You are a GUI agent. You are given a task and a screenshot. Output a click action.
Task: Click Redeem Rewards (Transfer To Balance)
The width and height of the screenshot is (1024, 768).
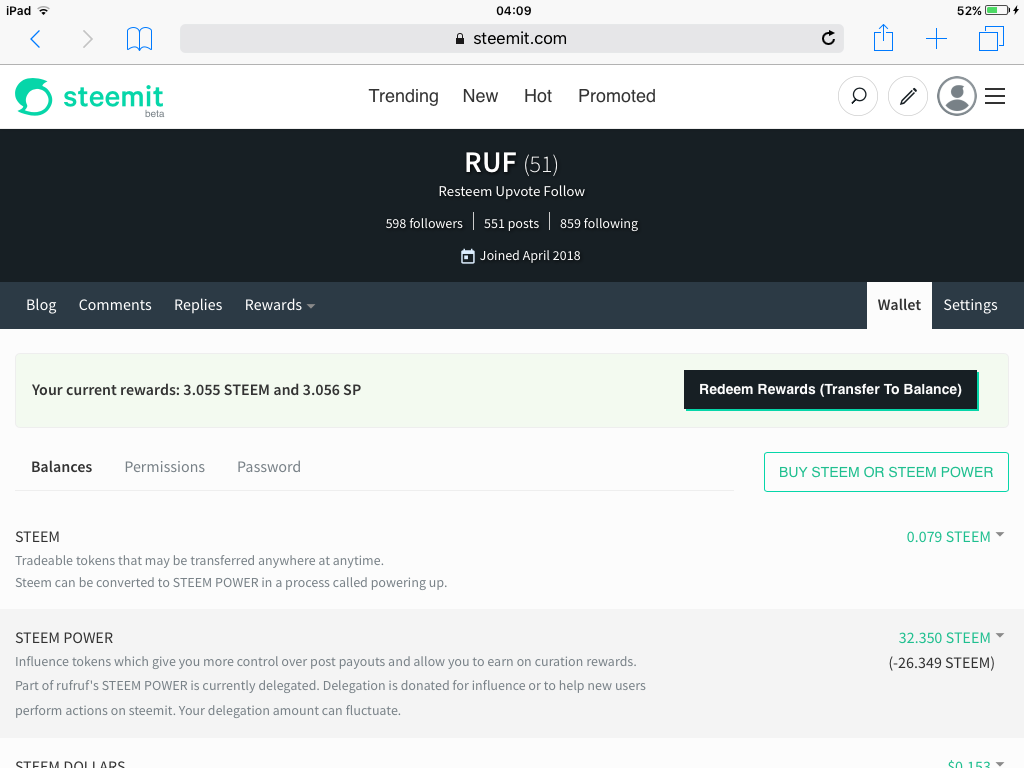point(830,390)
